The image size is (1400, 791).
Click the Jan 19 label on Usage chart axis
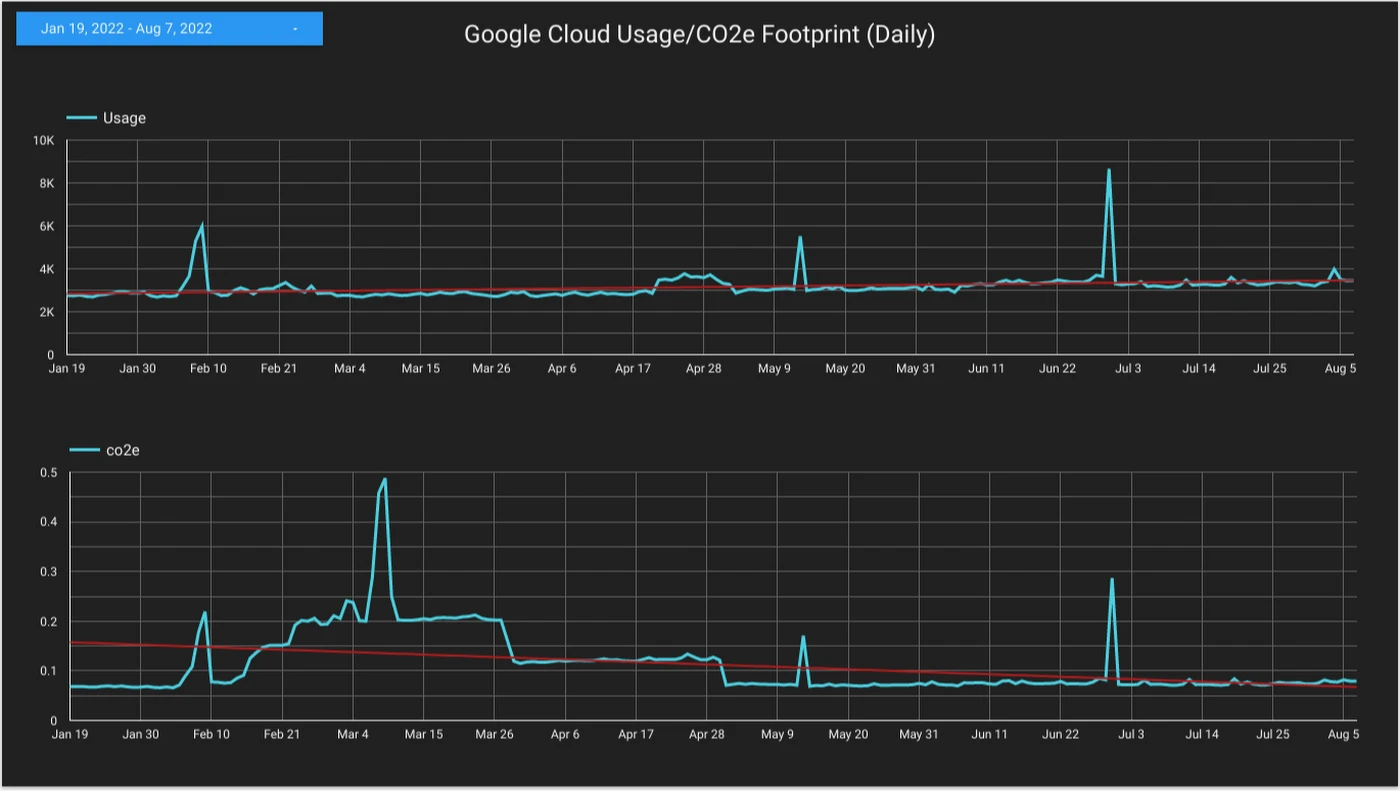[67, 369]
